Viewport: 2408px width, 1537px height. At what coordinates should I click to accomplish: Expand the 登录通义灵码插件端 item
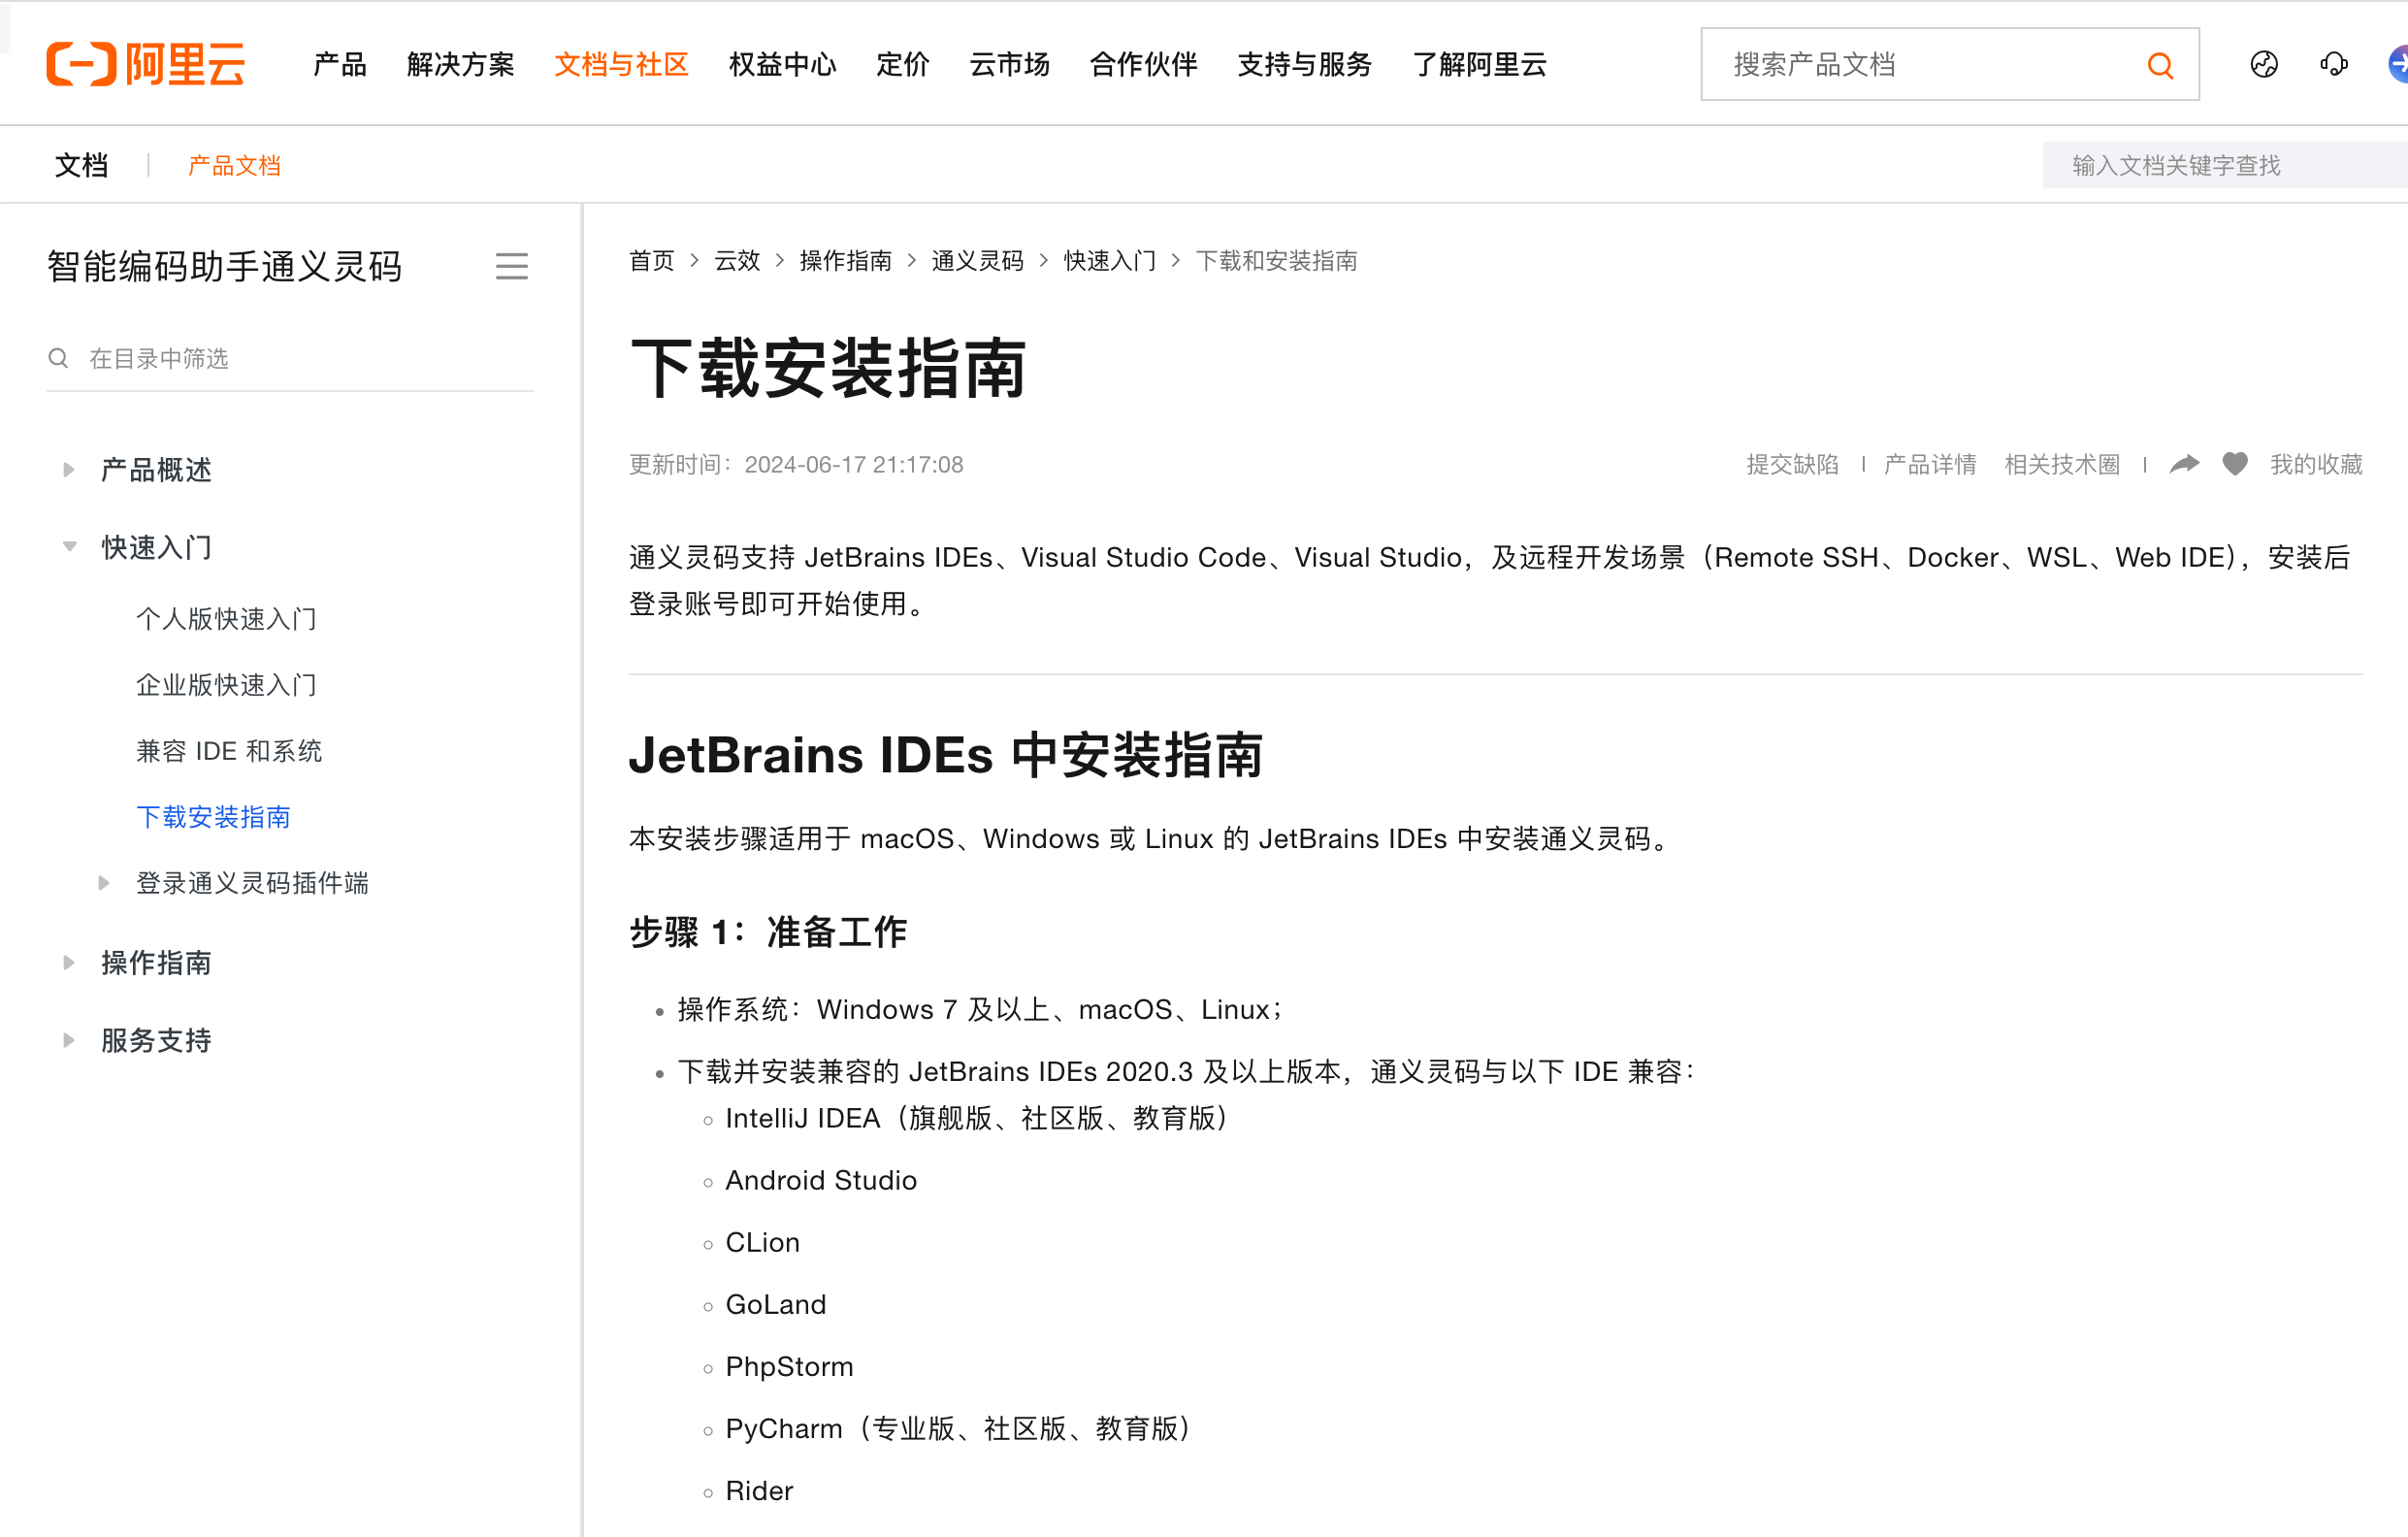103,883
